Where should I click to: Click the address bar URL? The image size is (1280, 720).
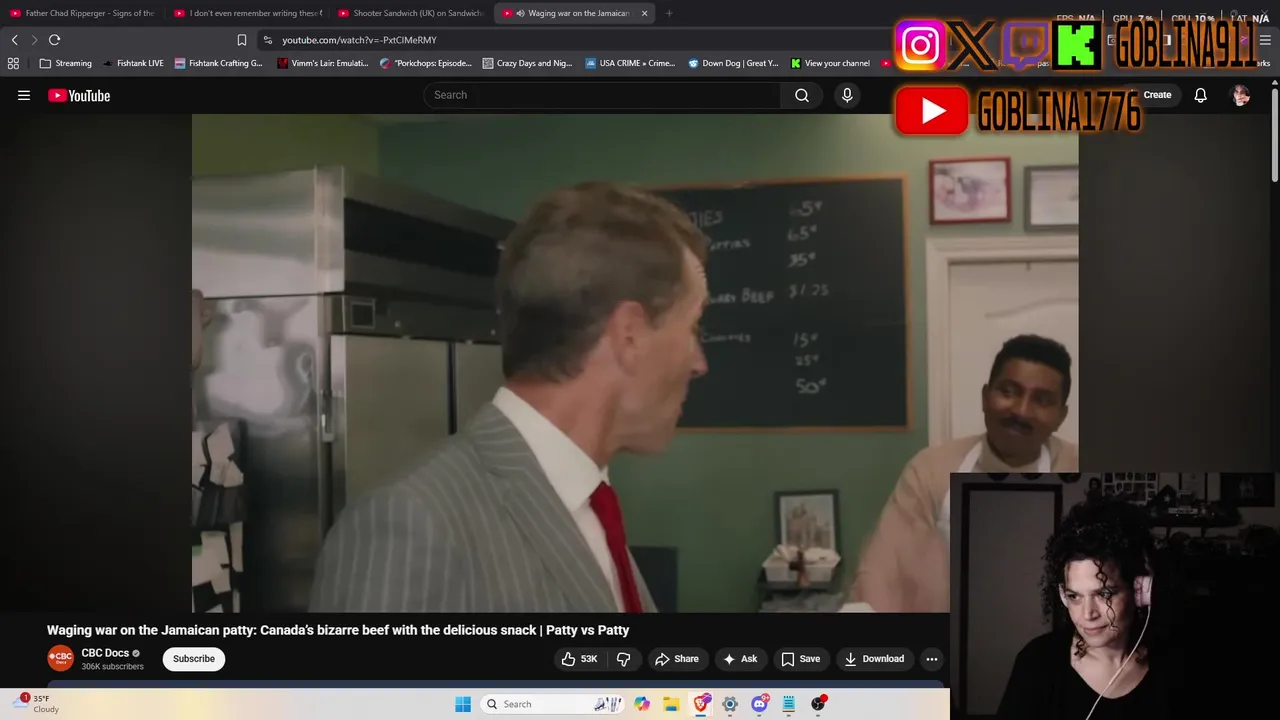click(359, 40)
